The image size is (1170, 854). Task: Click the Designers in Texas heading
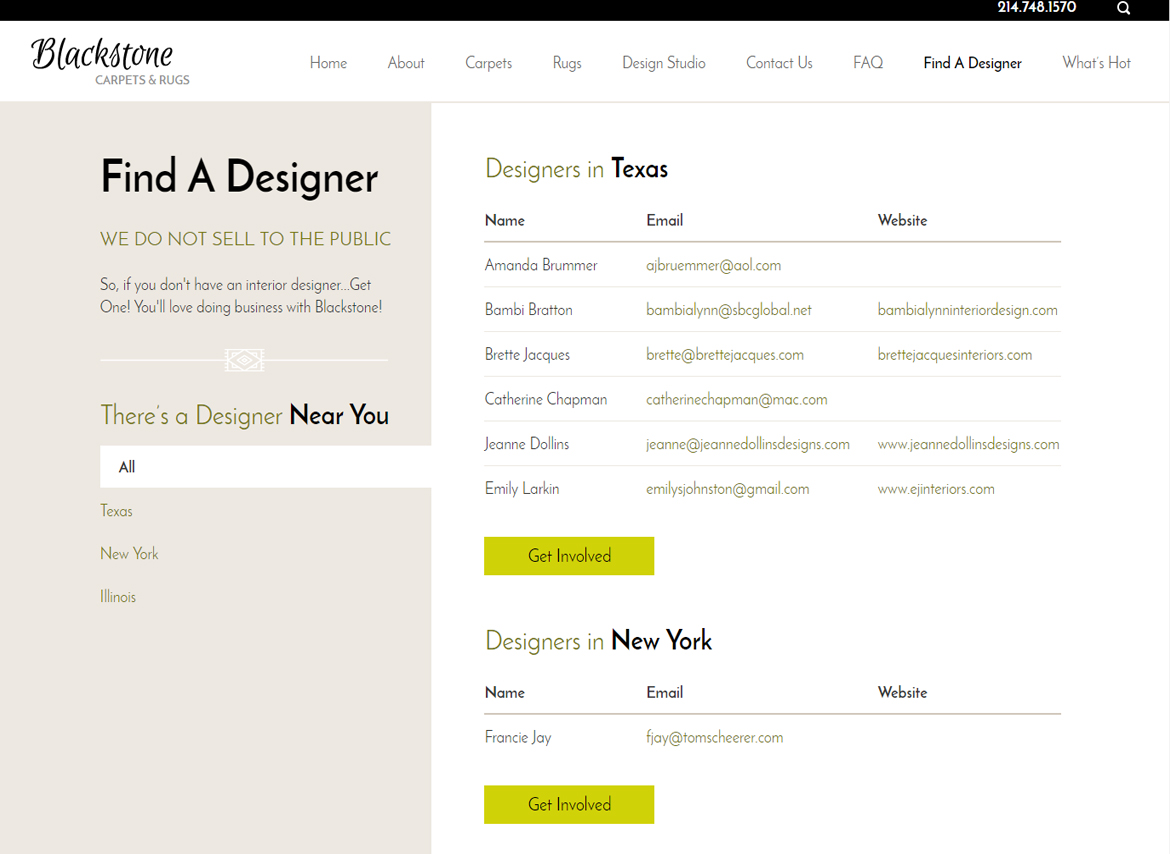[x=576, y=169]
